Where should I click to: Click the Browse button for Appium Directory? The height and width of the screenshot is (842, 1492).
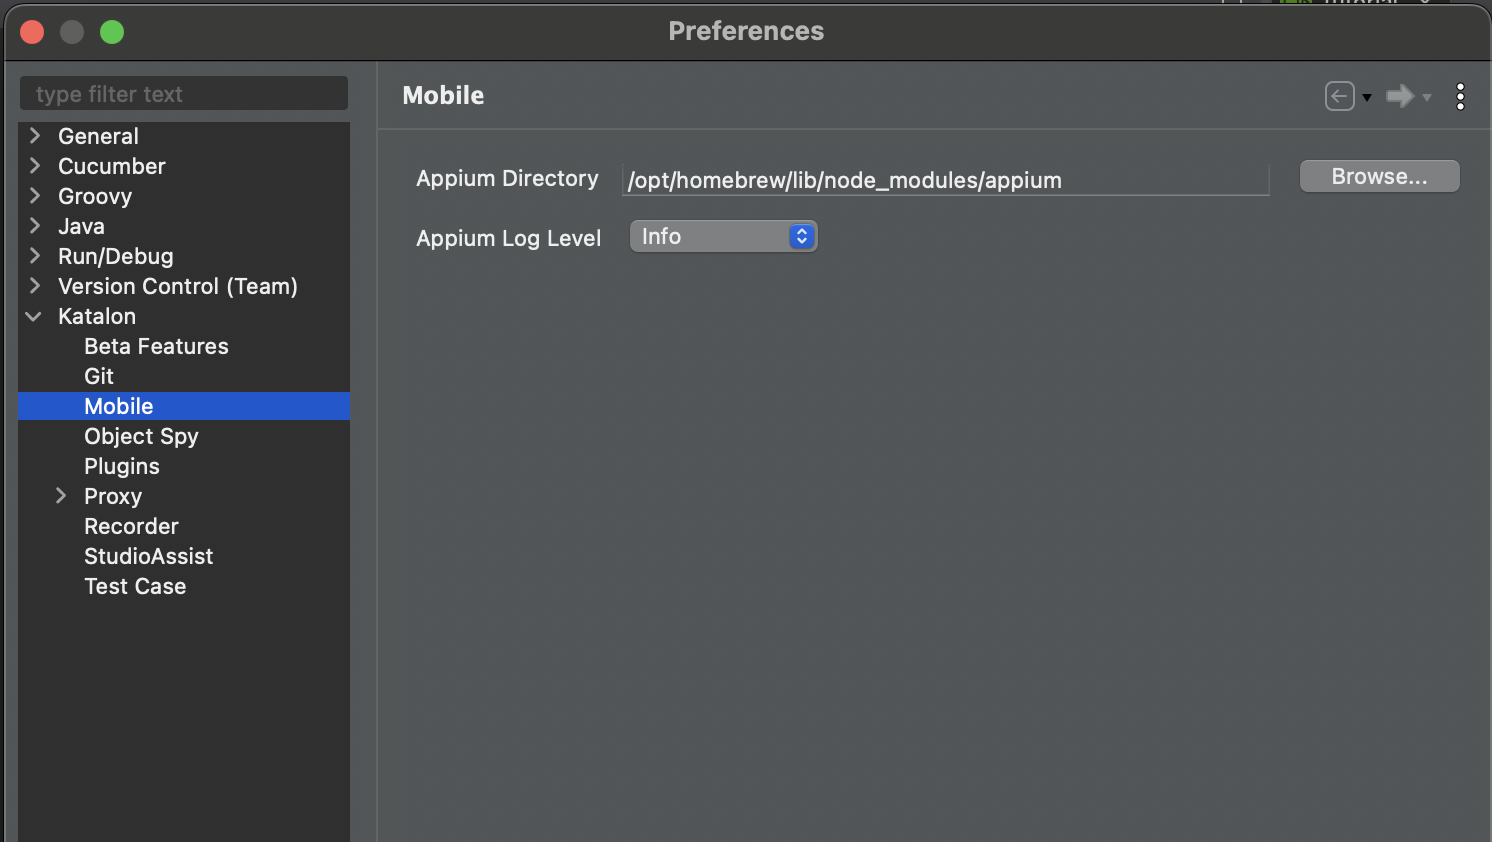click(x=1379, y=175)
